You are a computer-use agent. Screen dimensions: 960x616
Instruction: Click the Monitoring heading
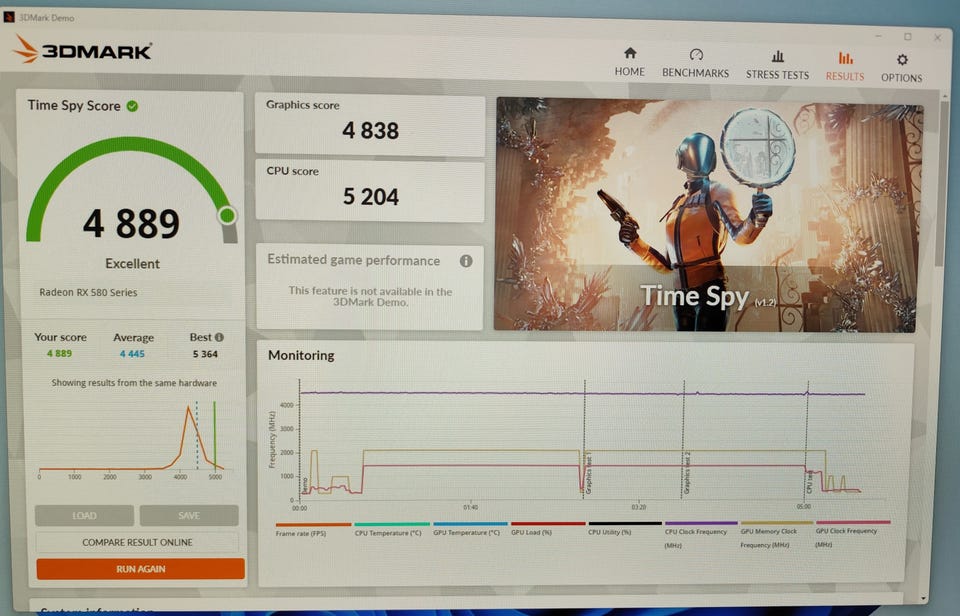pos(301,356)
